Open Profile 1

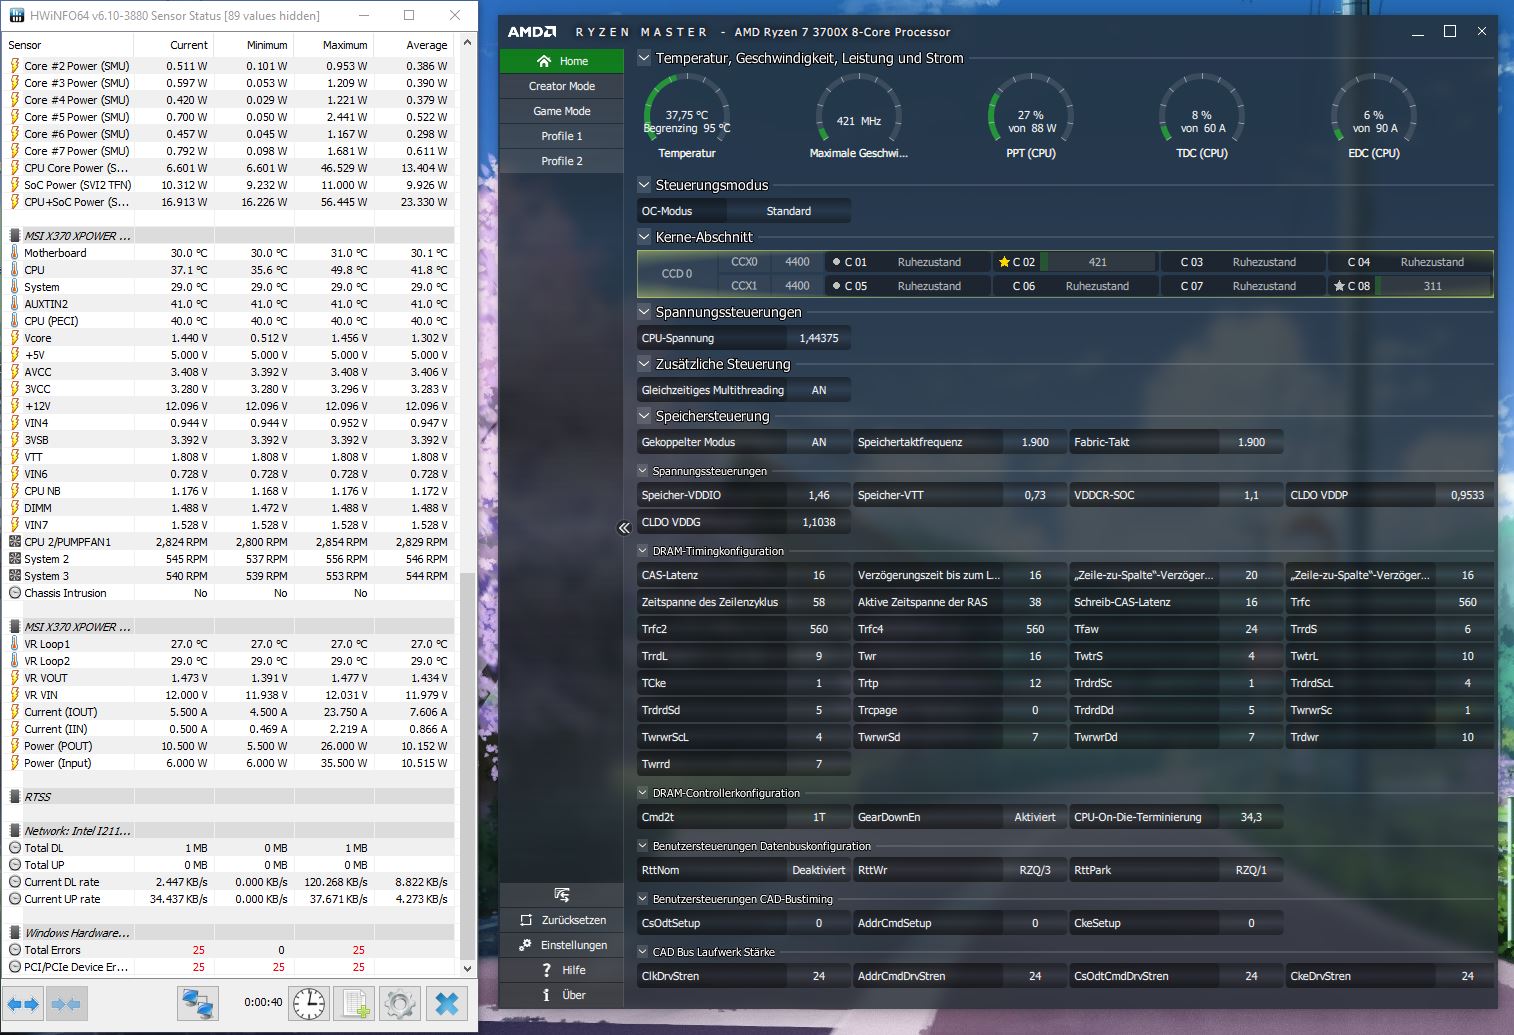click(x=562, y=136)
